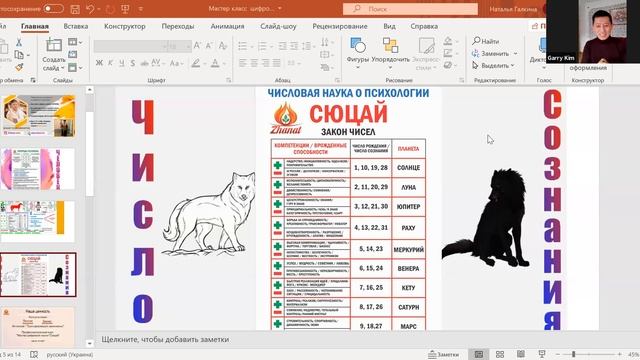Start slideshow from beginning icon in title bar
This screenshot has height=360, width=640.
[125, 9]
